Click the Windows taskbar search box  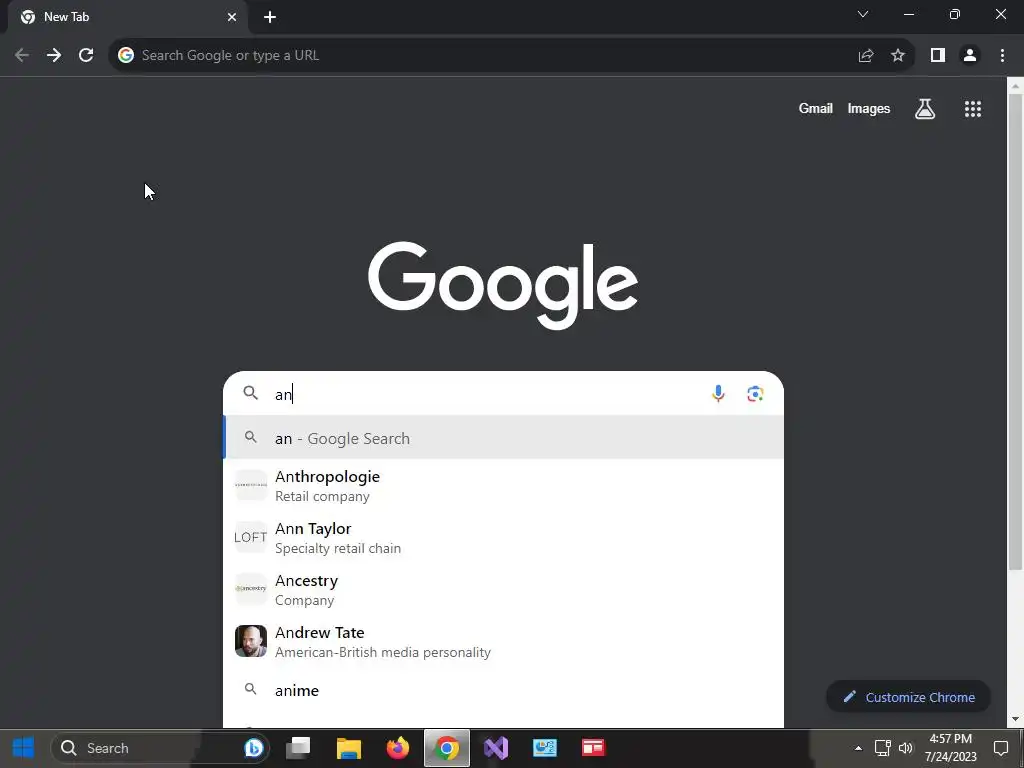160,748
